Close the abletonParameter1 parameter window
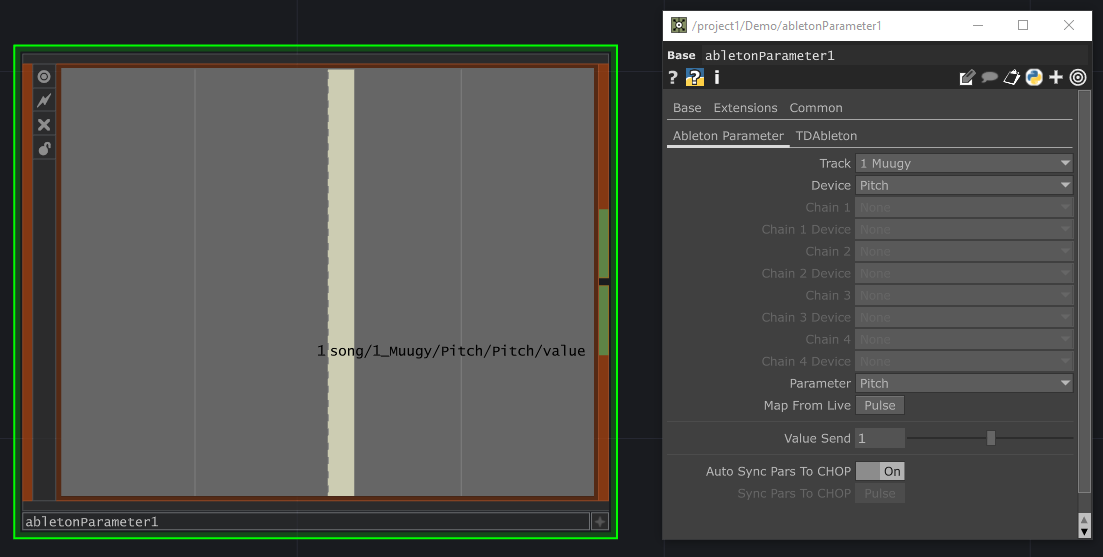Viewport: 1103px width, 557px height. (x=1069, y=25)
